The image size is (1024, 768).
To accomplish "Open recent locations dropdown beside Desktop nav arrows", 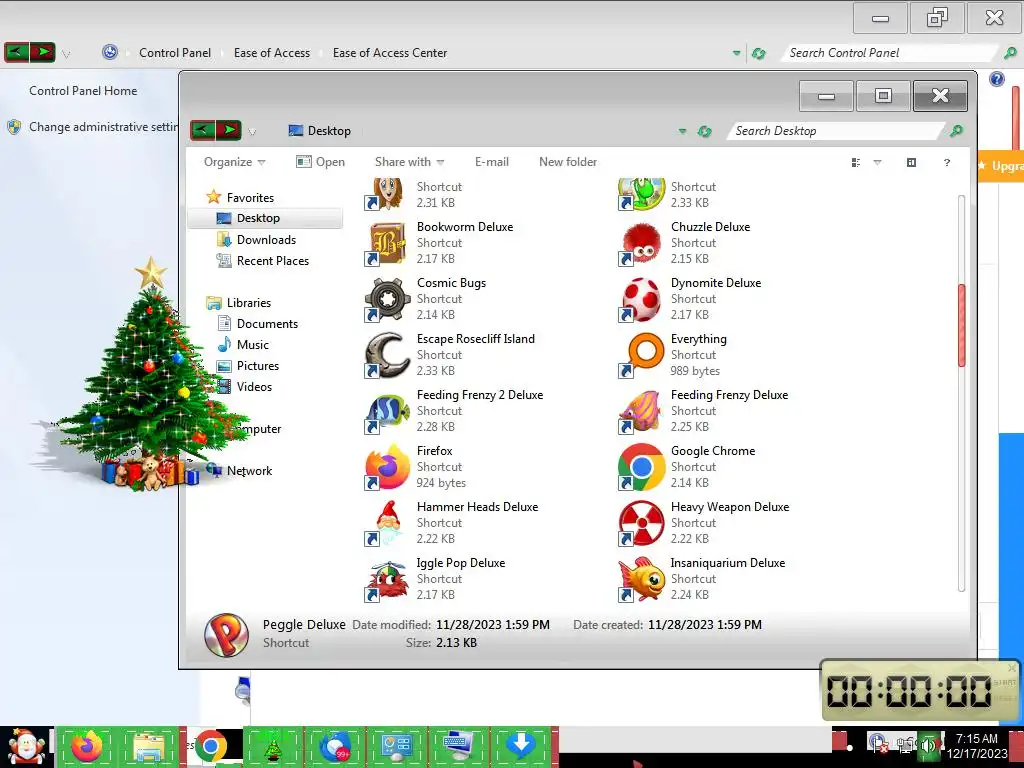I will point(252,132).
